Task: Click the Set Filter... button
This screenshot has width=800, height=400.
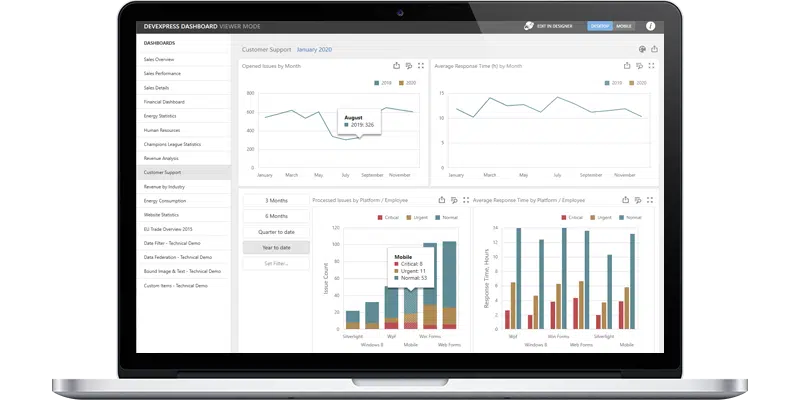Action: click(276, 263)
